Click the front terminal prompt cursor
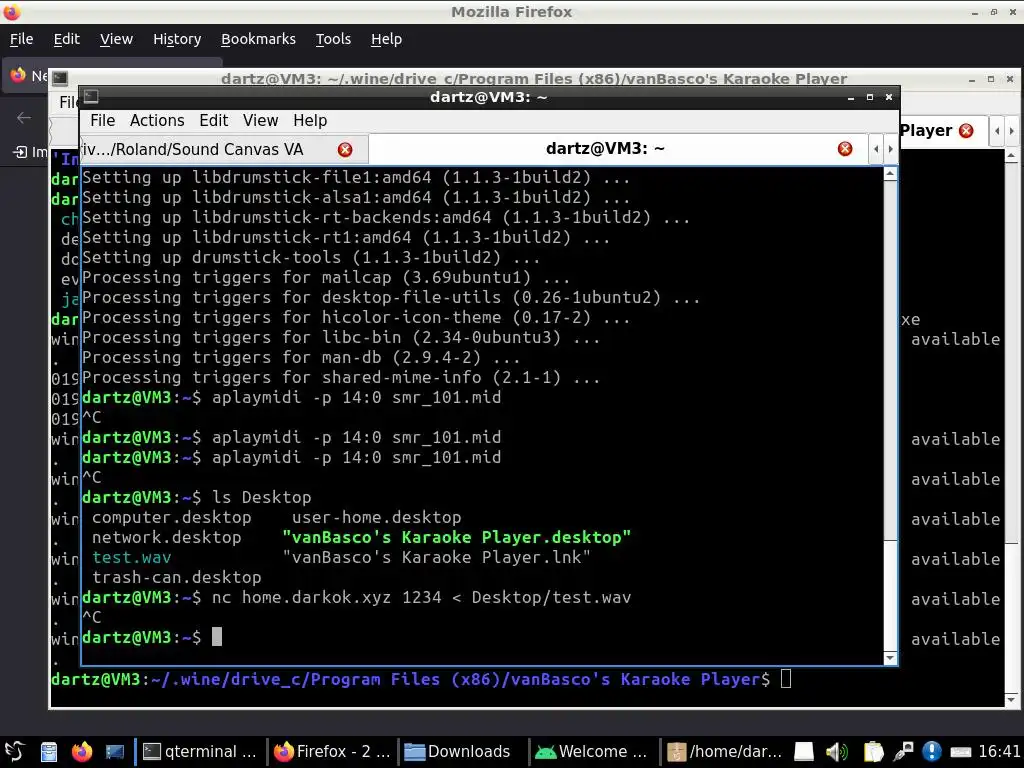The height and width of the screenshot is (768, 1024). coord(217,637)
